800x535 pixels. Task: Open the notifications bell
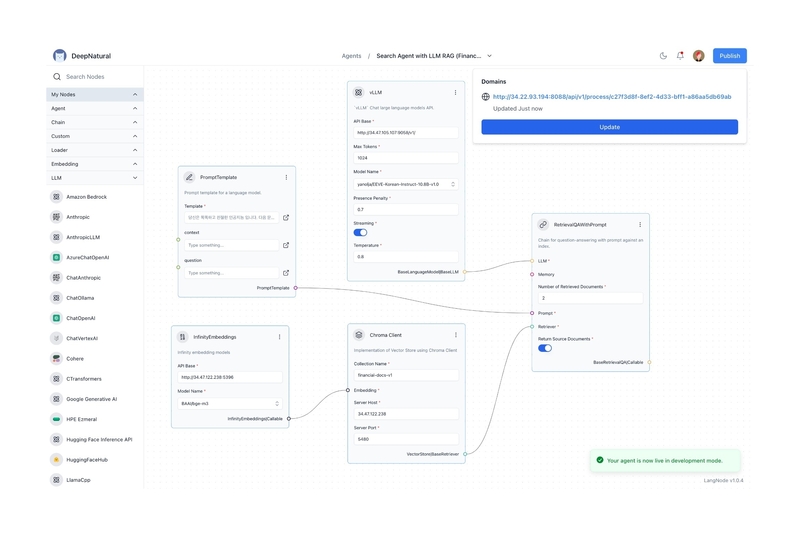point(680,56)
